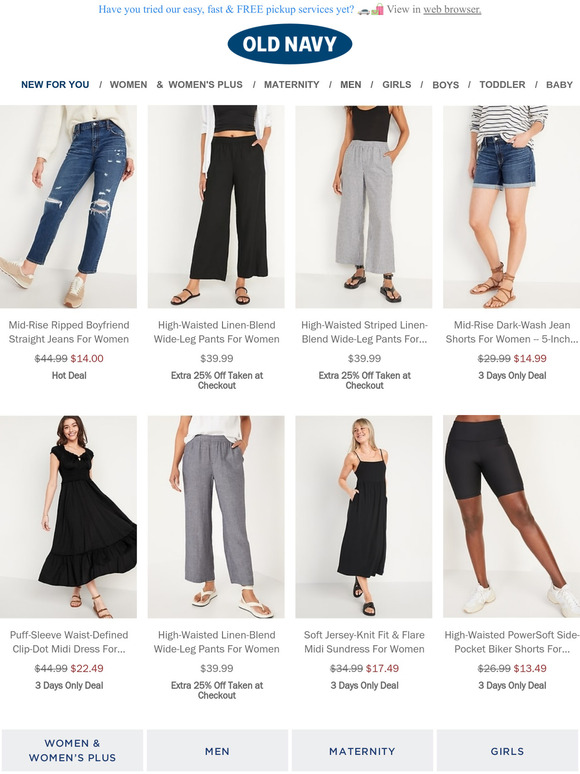This screenshot has width=580, height=774.
Task: Open the bottom MATERNITY button
Action: pyautogui.click(x=362, y=750)
